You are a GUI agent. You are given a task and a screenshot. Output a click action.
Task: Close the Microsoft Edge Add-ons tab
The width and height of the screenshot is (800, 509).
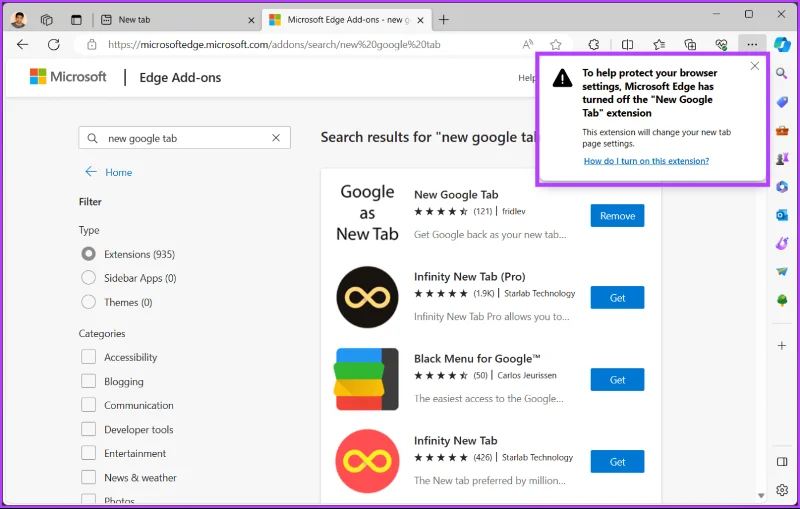[420, 20]
